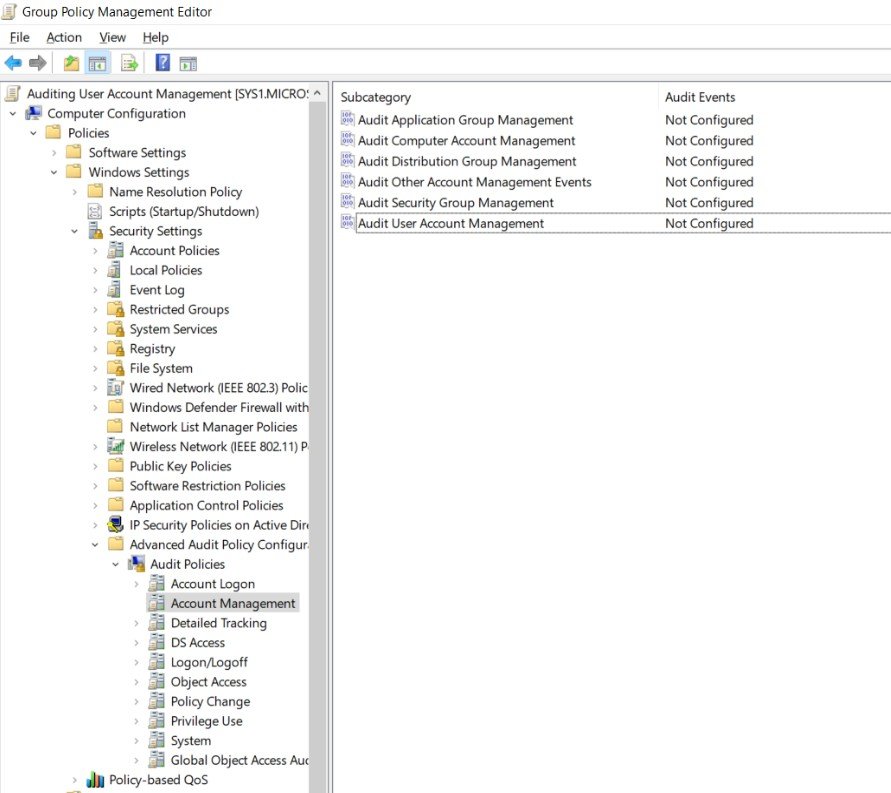Click the Auditing User Account Management root icon
891x793 pixels.
[x=13, y=93]
